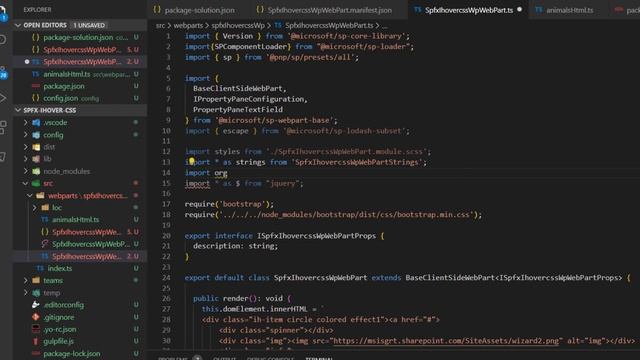Open the DEBUG CONSOLE panel tab
Image resolution: width=640 pixels, height=360 pixels.
(270, 358)
